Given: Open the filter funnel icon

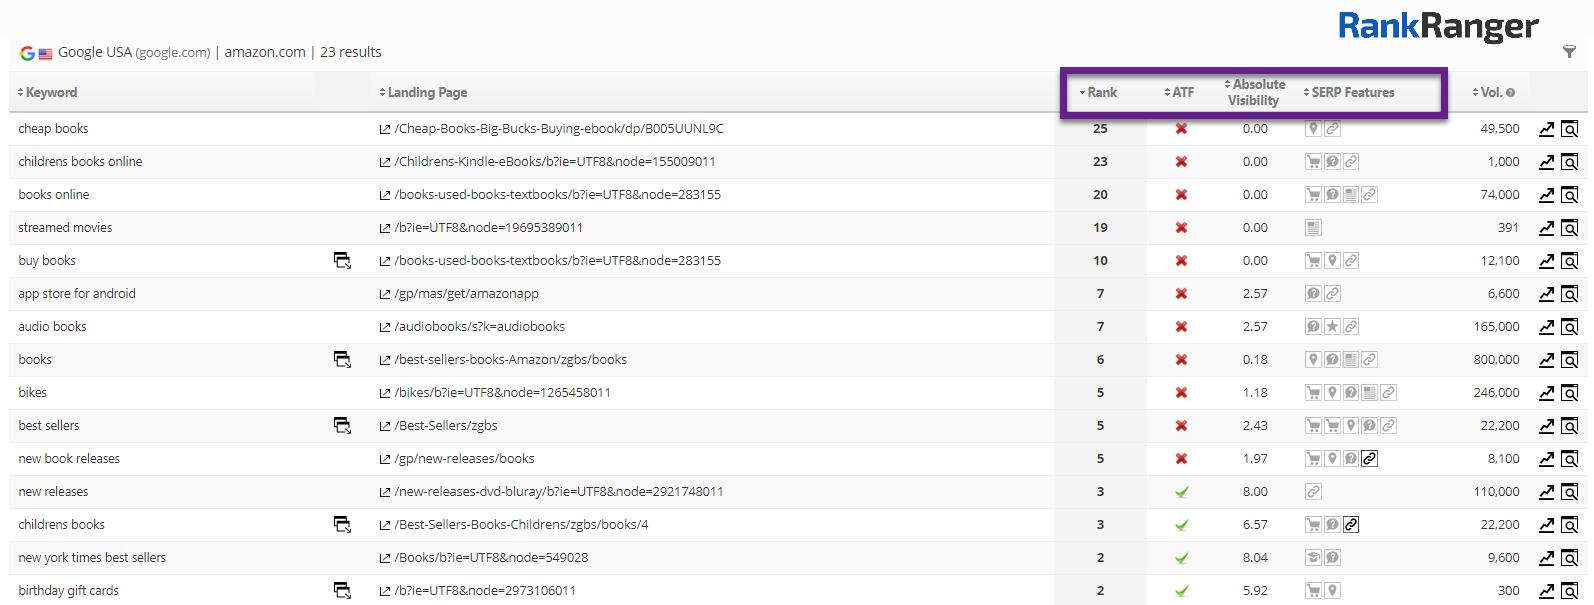Looking at the screenshot, I should [x=1569, y=52].
